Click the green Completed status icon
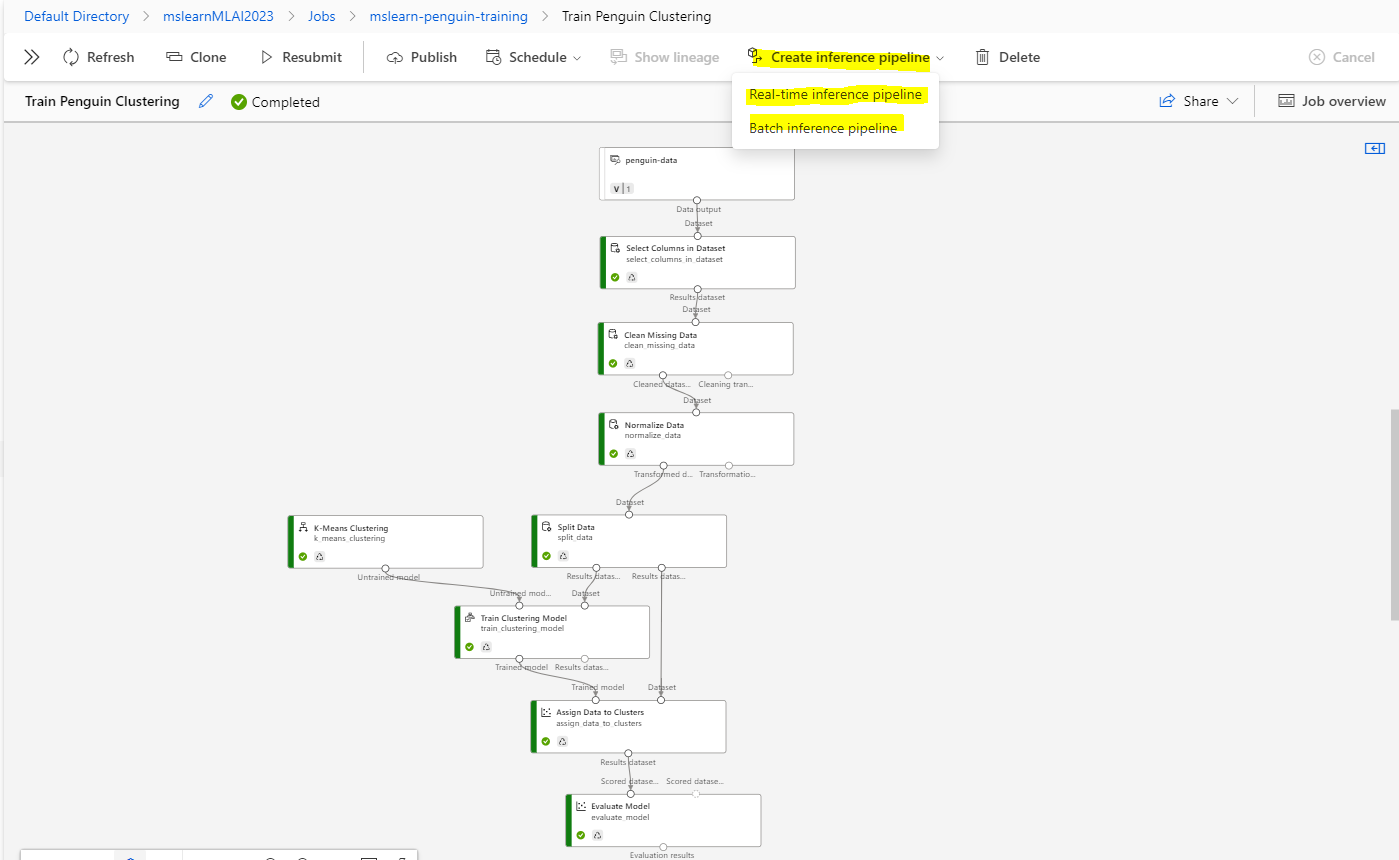The image size is (1399, 860). click(x=239, y=102)
